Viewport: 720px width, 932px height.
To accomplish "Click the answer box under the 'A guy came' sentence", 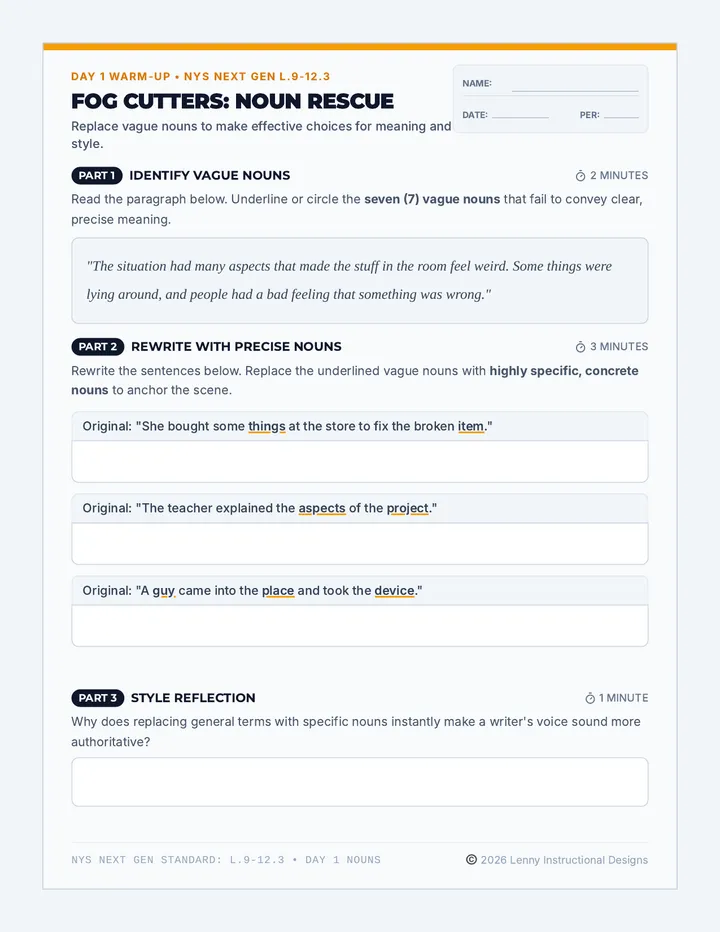I will pos(360,625).
